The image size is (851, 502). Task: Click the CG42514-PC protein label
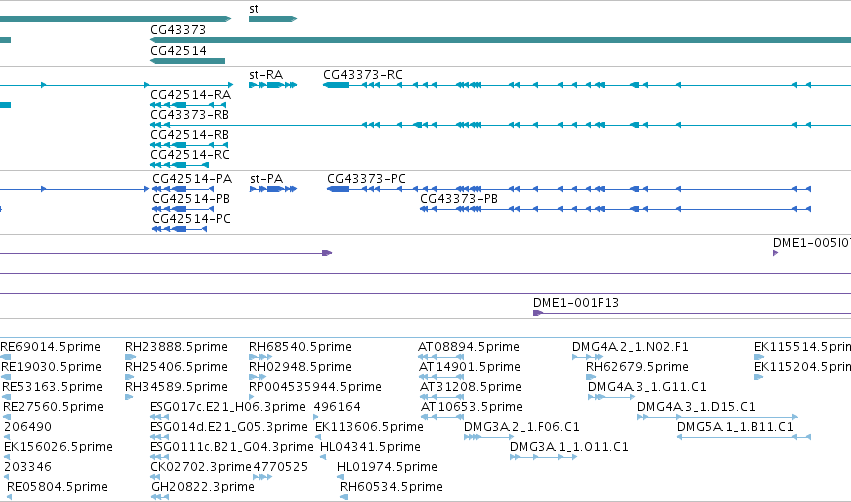point(192,219)
